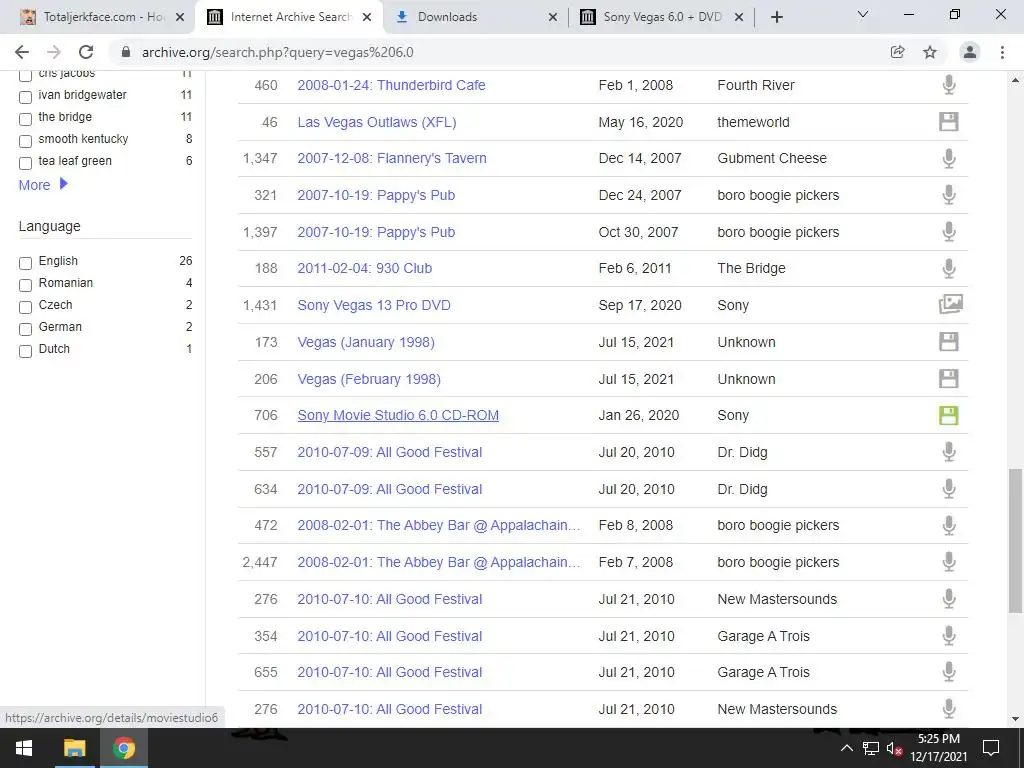The width and height of the screenshot is (1024, 768).
Task: Click green floppy icon for Sony Movie Studio 6.0
Action: (949, 415)
